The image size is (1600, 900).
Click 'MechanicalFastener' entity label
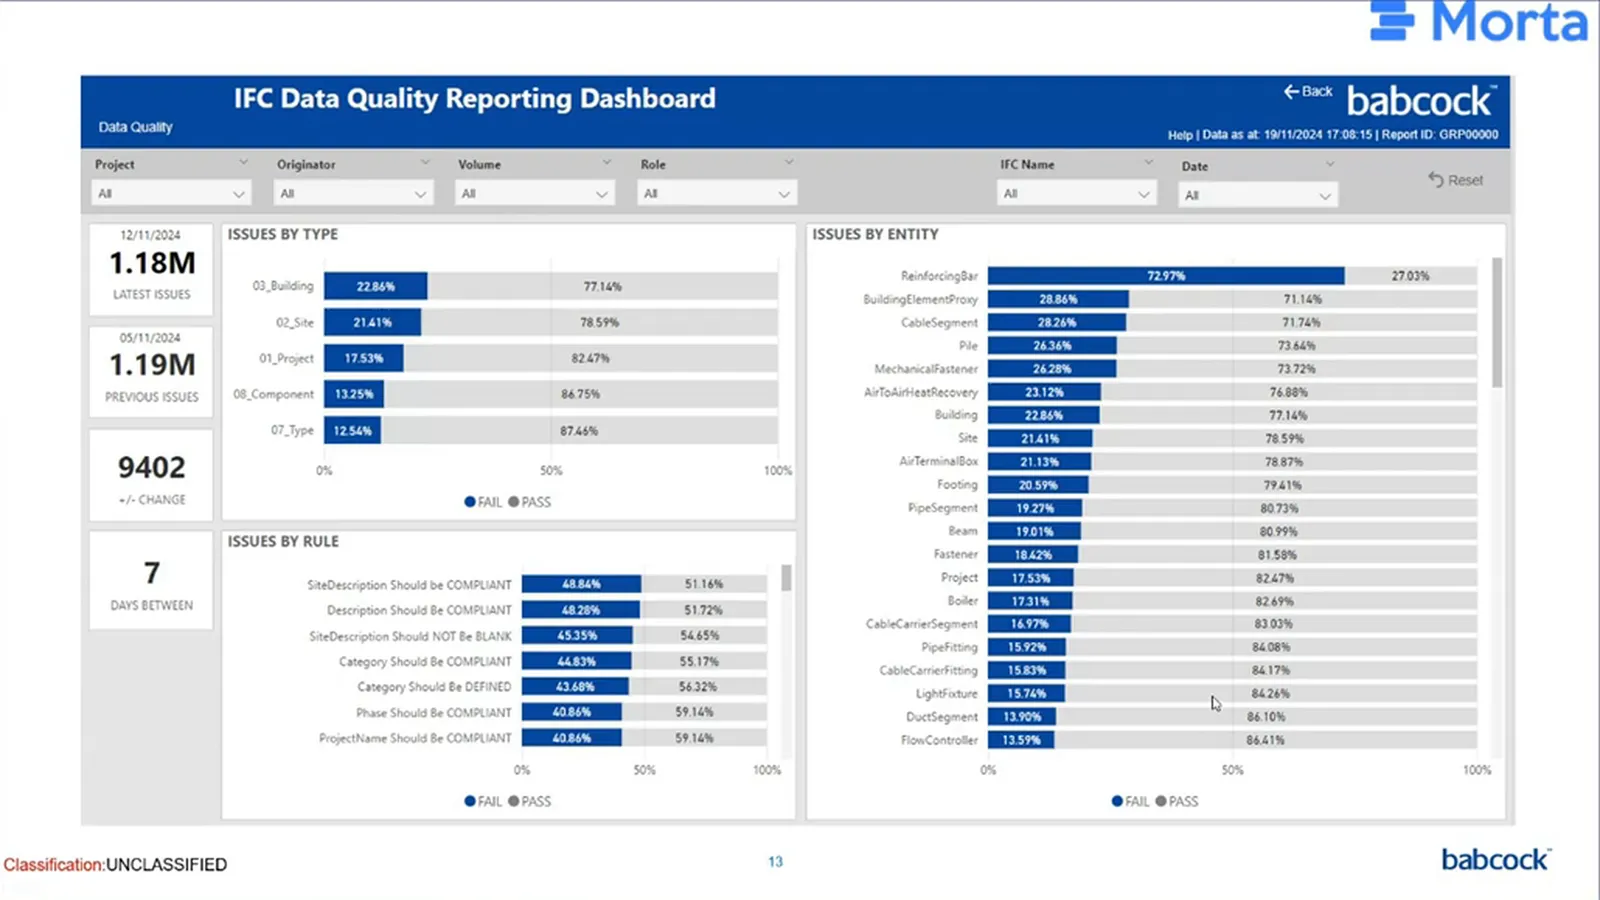tap(926, 369)
